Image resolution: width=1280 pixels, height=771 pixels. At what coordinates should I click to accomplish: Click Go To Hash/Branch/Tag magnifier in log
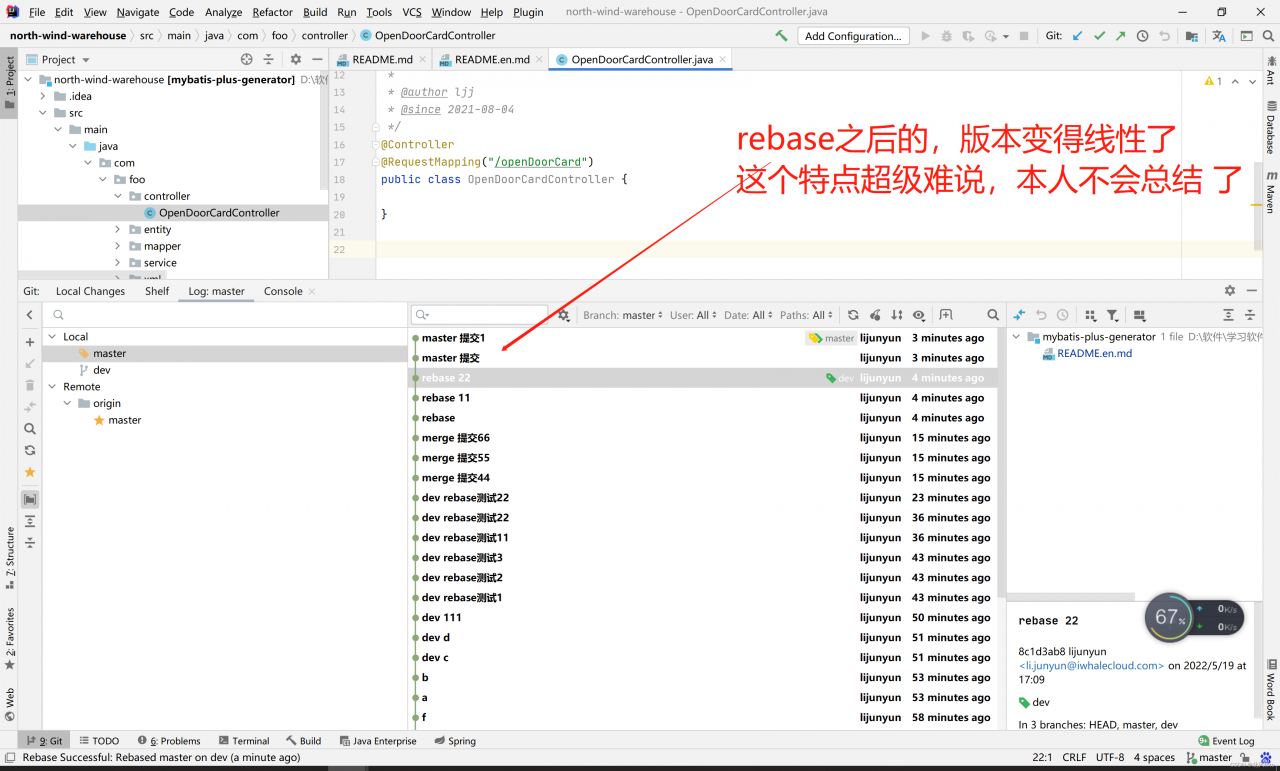pos(993,315)
